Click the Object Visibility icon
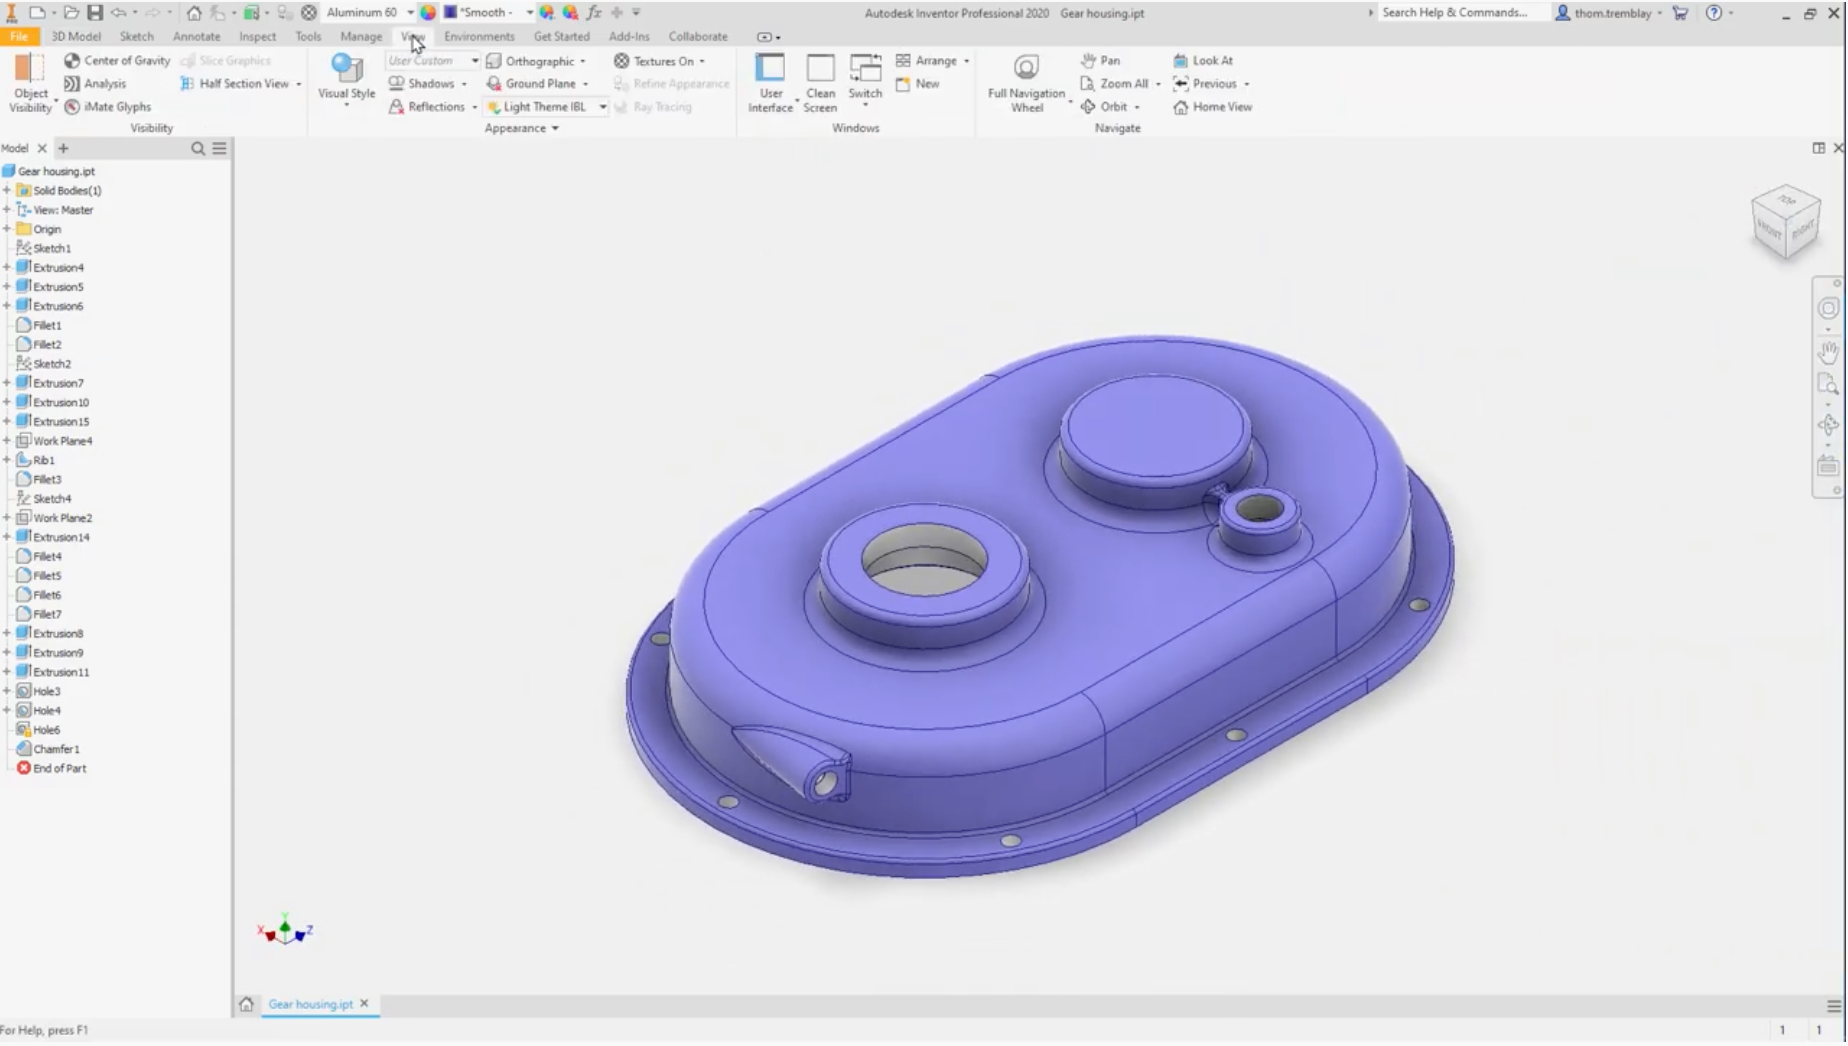Viewport: 1848px width, 1046px height. pyautogui.click(x=29, y=82)
